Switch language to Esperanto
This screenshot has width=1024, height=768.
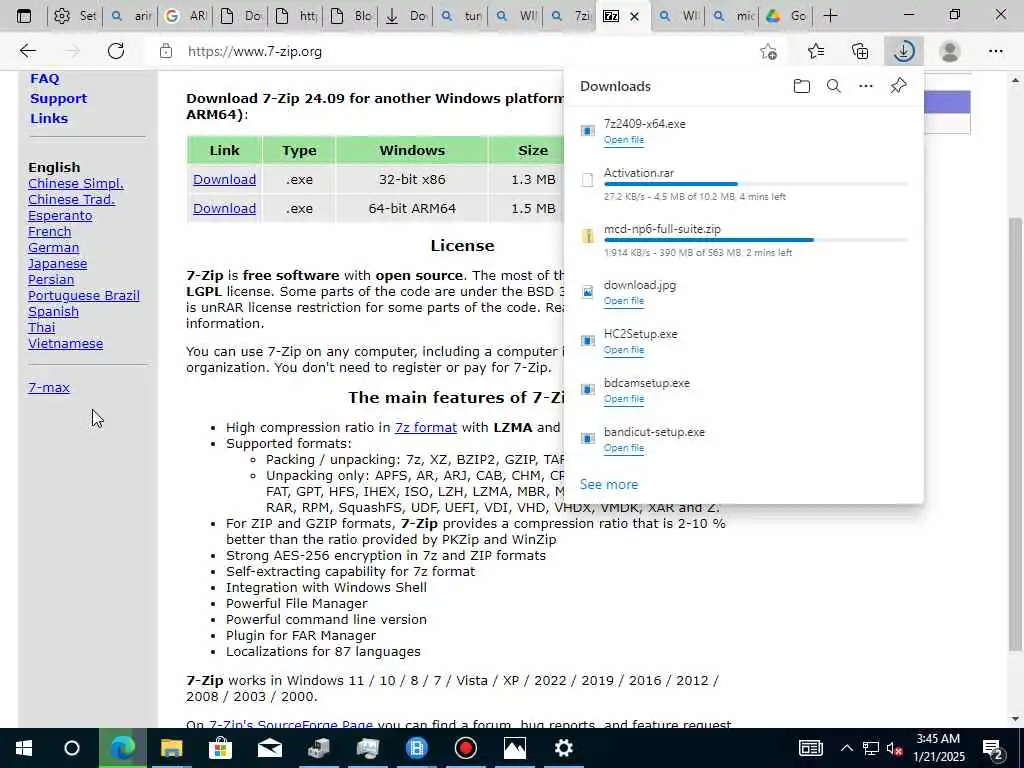tap(60, 216)
